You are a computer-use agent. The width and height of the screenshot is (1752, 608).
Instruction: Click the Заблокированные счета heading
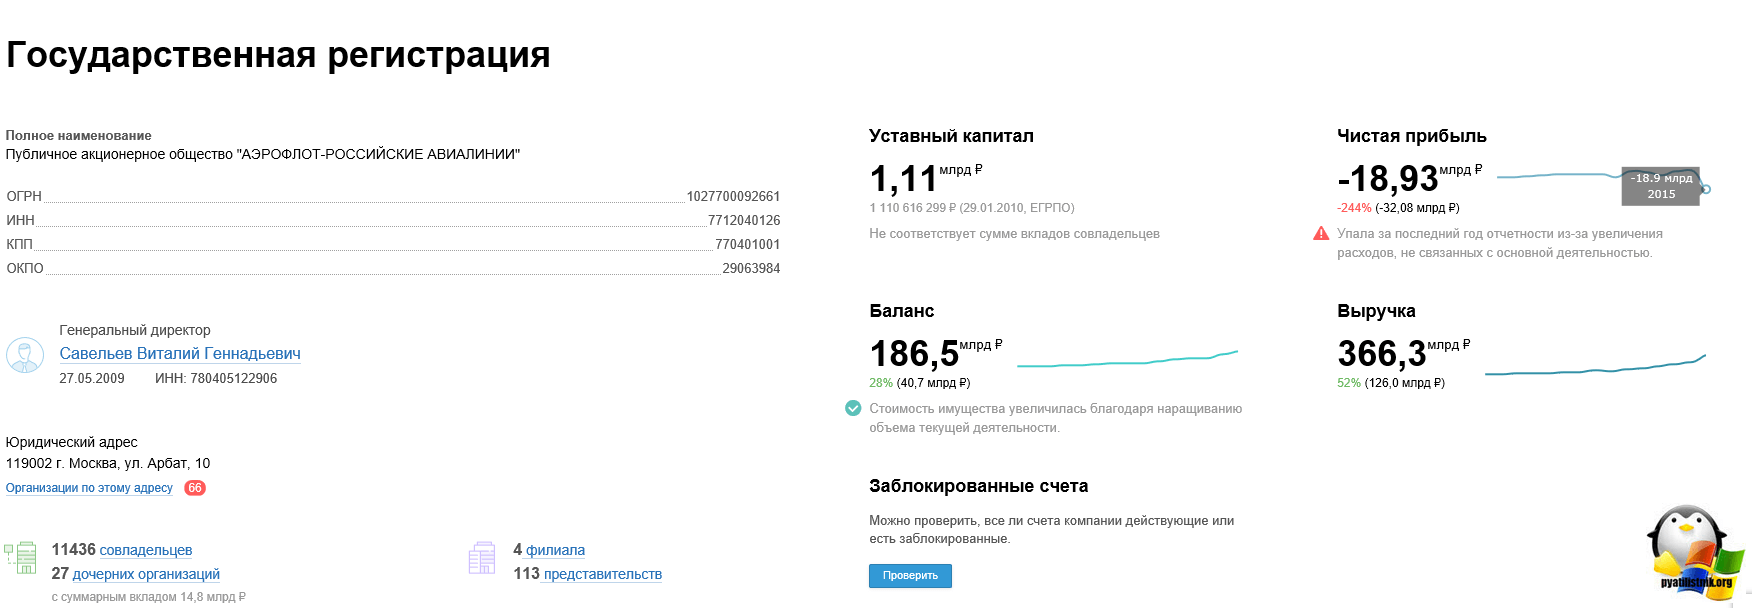979,486
